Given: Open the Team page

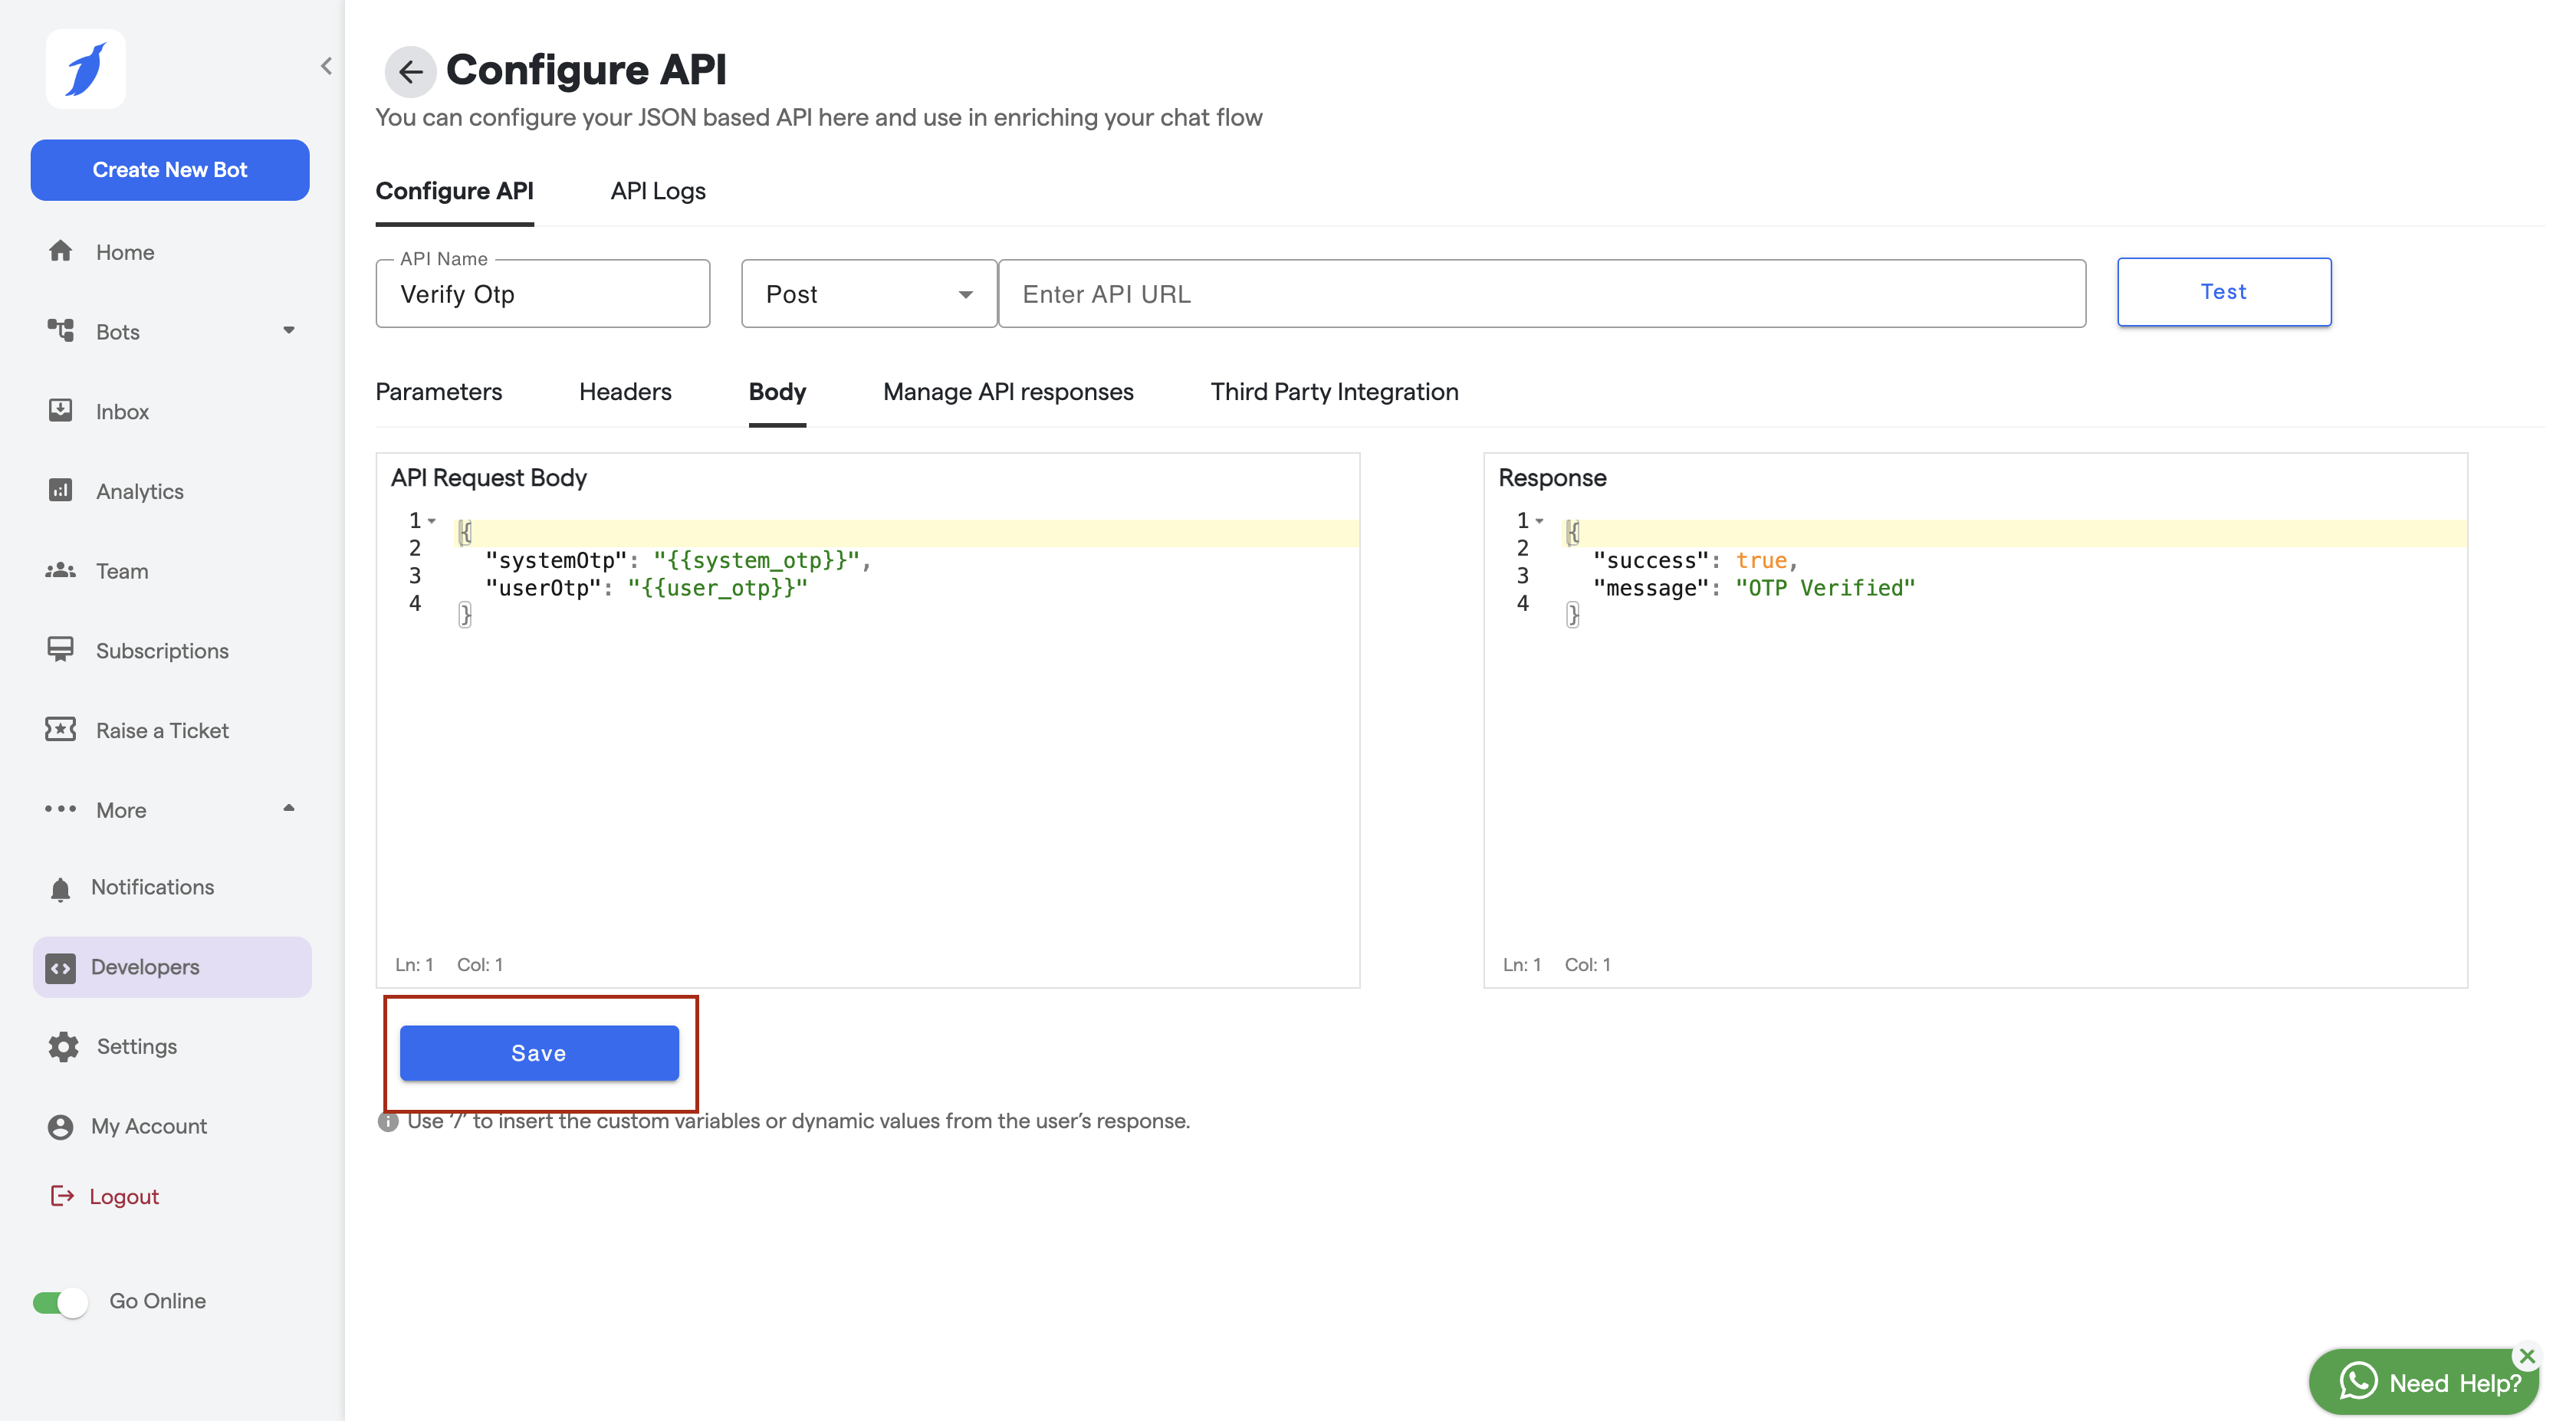Looking at the screenshot, I should 121,571.
